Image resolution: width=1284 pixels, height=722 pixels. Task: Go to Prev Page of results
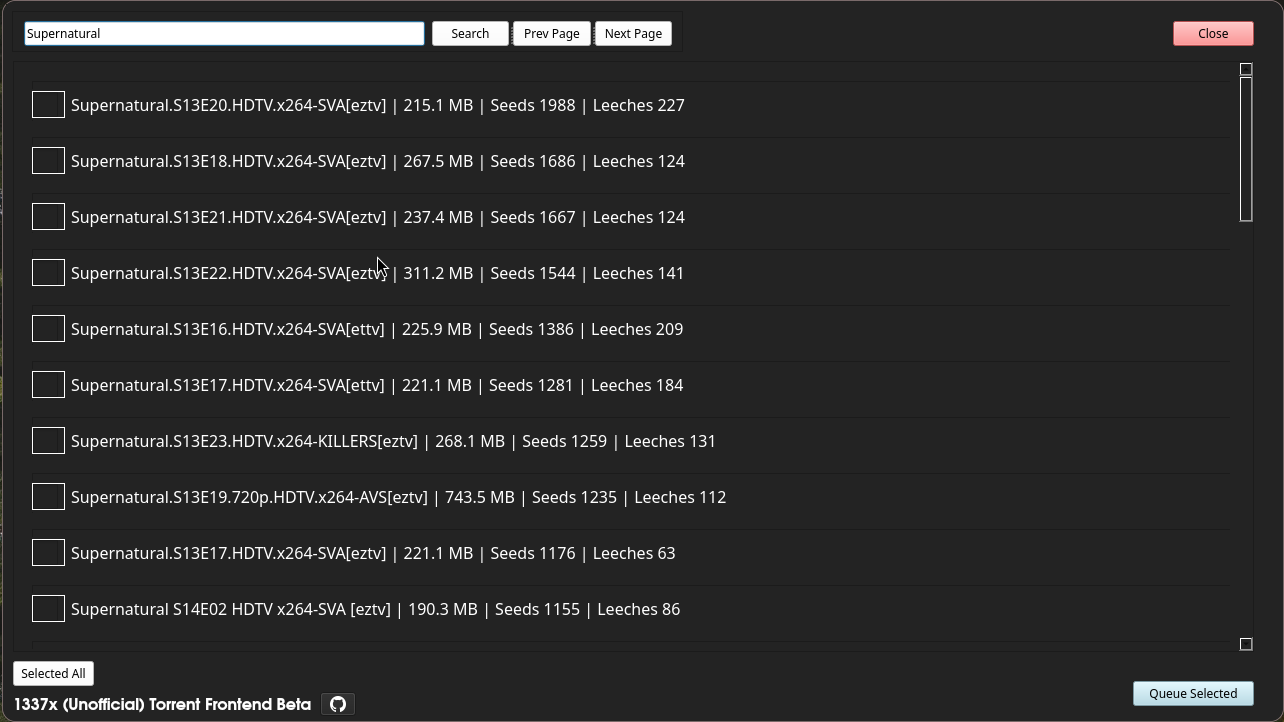[551, 33]
